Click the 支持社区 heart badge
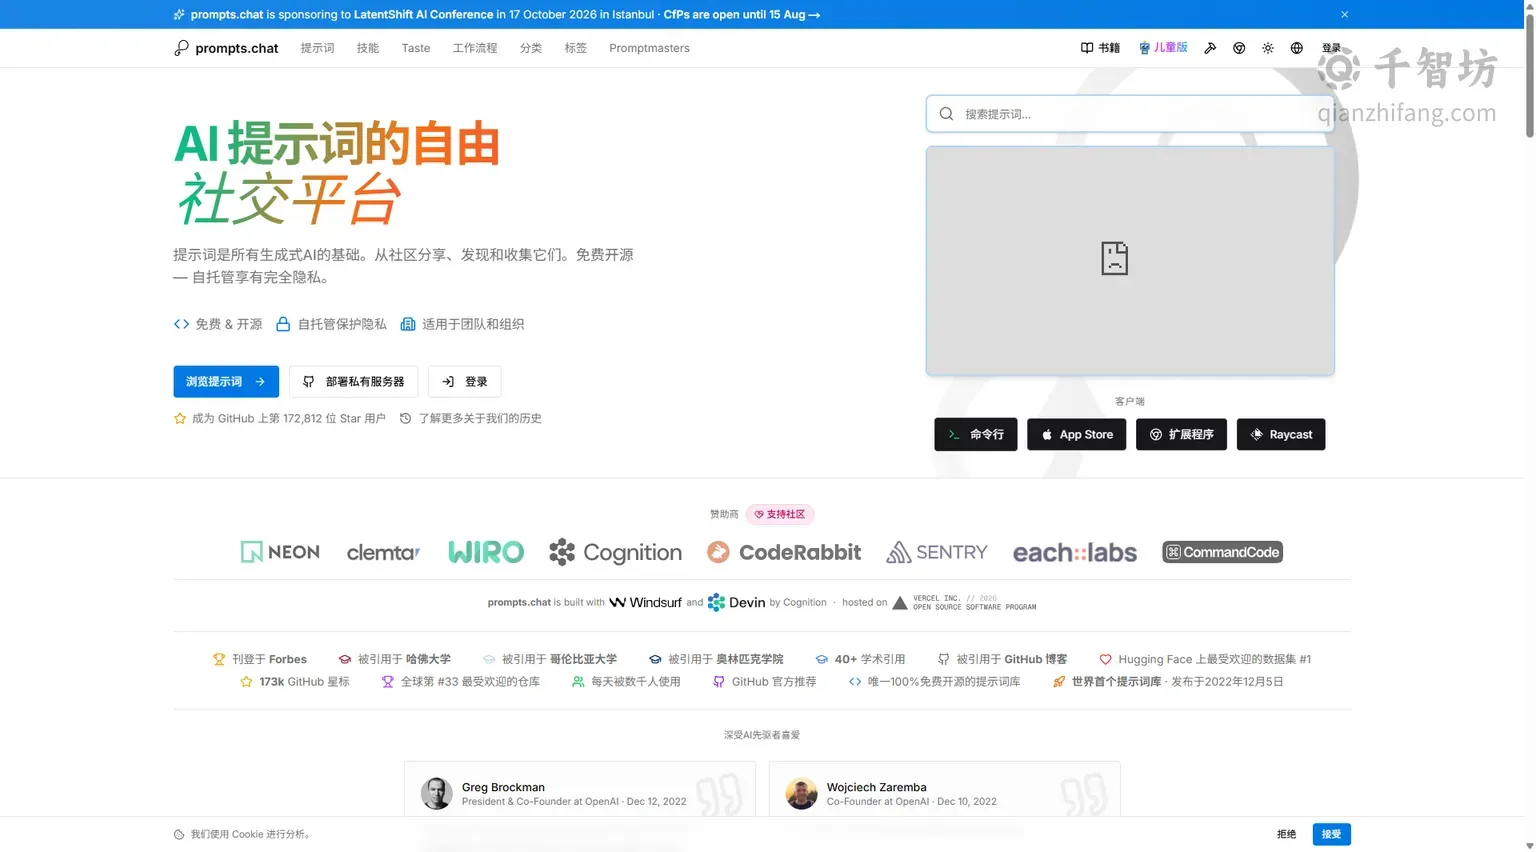The image size is (1536, 852). [780, 514]
